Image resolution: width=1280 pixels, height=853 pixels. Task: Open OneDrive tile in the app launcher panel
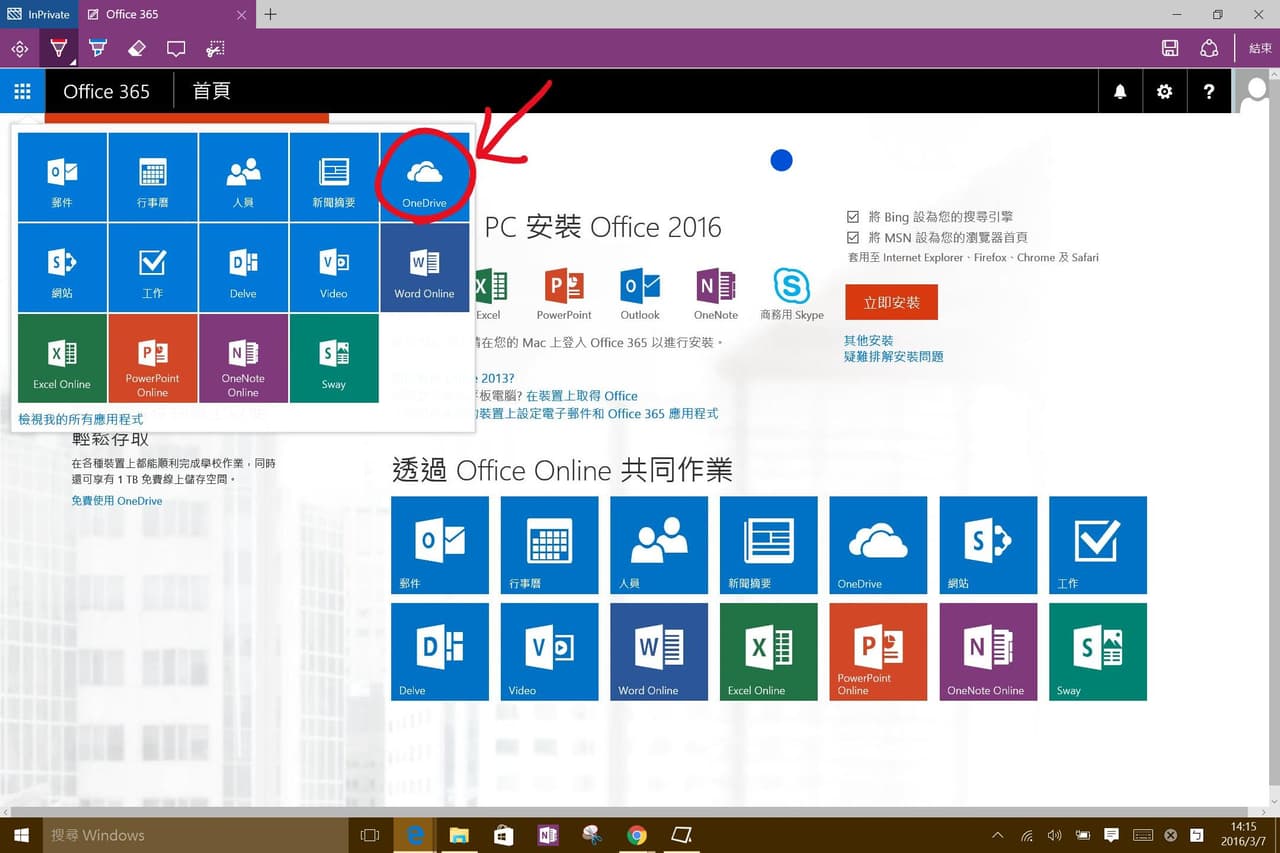[424, 177]
